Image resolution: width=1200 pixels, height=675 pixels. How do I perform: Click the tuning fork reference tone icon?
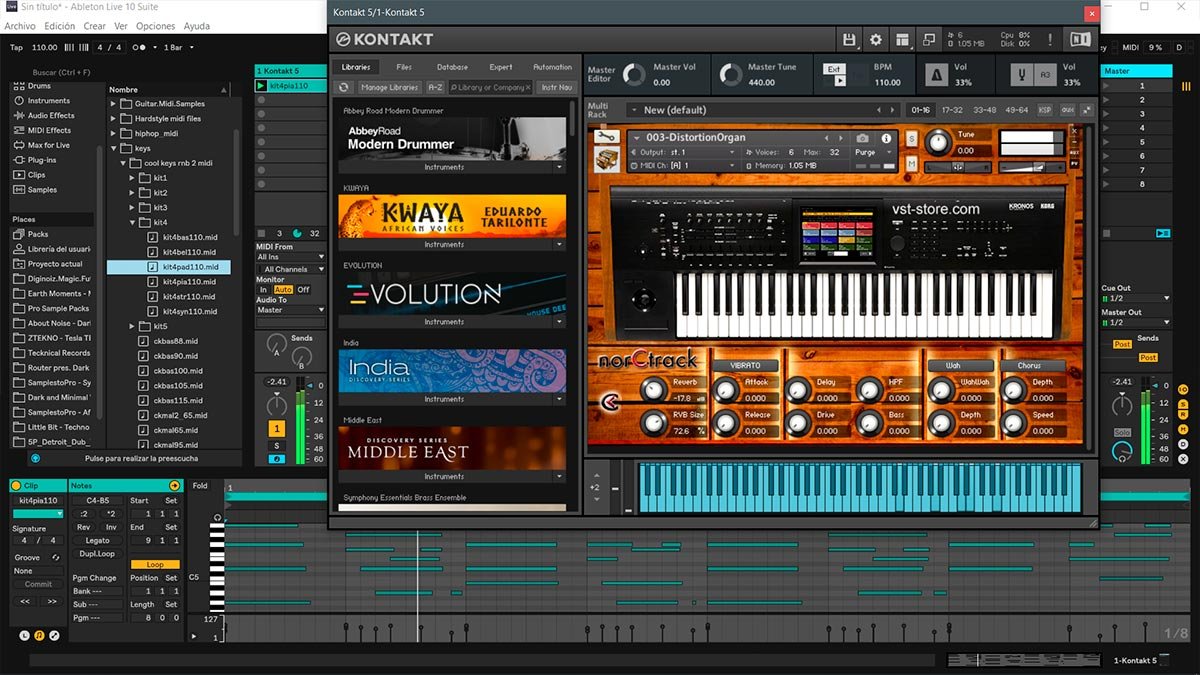(x=1022, y=74)
